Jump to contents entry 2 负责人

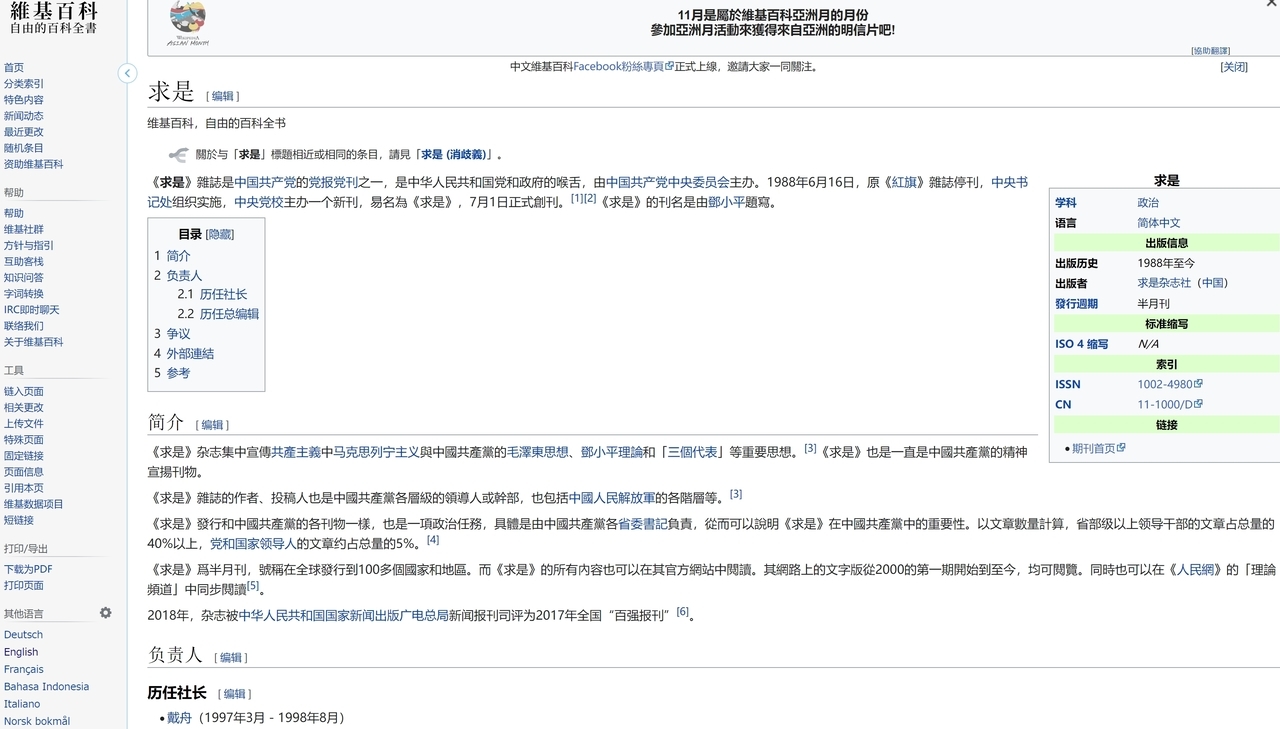click(x=178, y=275)
